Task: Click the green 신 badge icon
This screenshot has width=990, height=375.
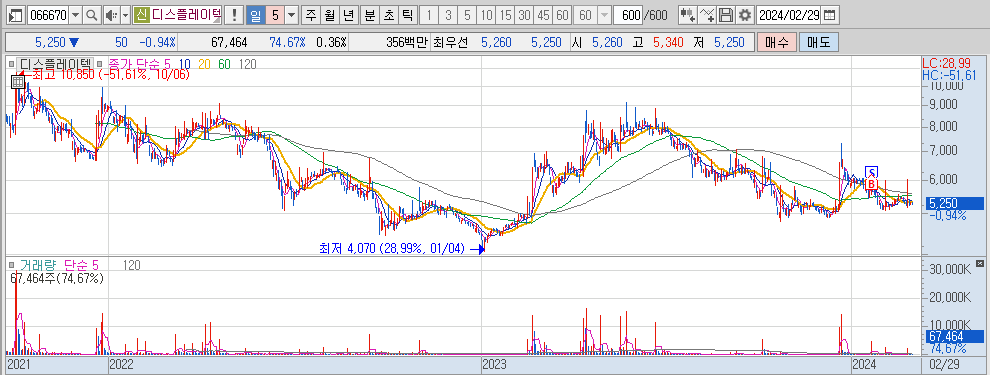Action: 141,15
